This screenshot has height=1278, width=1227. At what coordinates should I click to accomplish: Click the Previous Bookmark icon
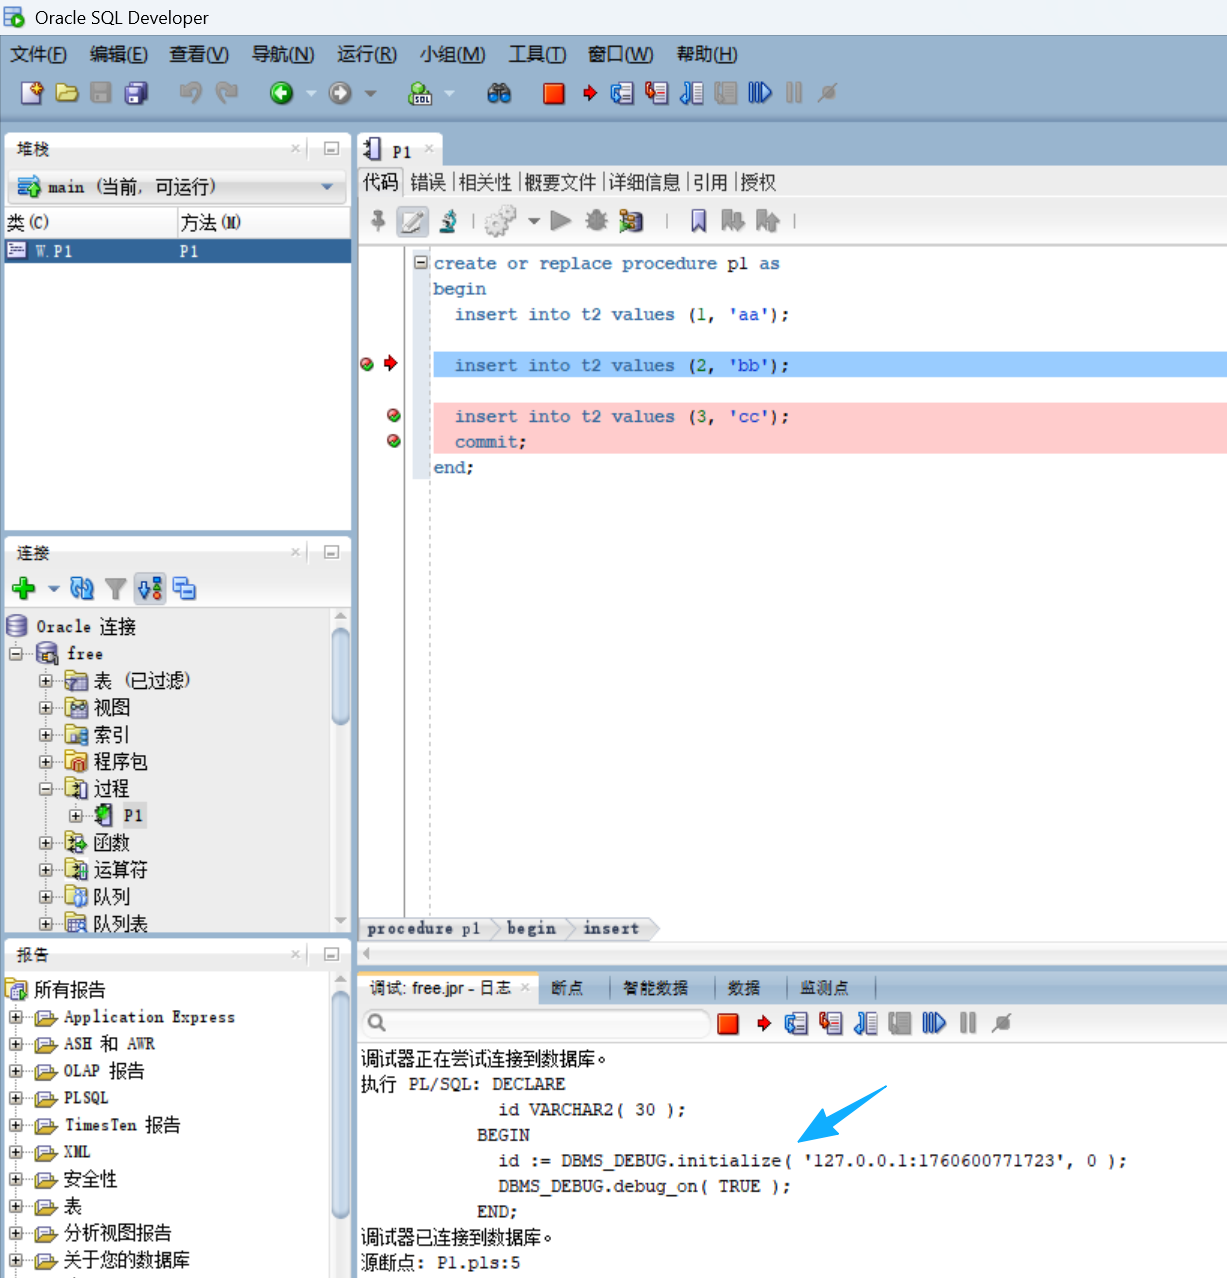pyautogui.click(x=768, y=221)
